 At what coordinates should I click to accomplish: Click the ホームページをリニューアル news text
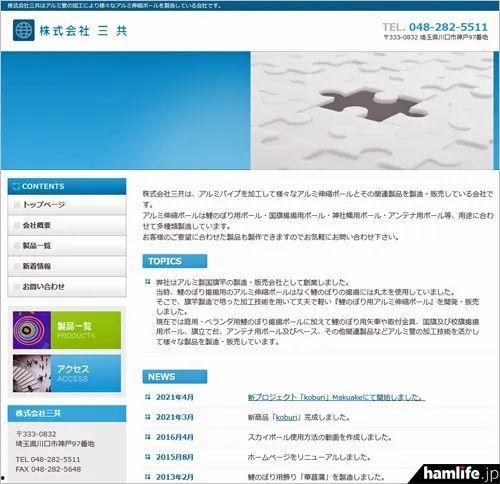pyautogui.click(x=309, y=457)
